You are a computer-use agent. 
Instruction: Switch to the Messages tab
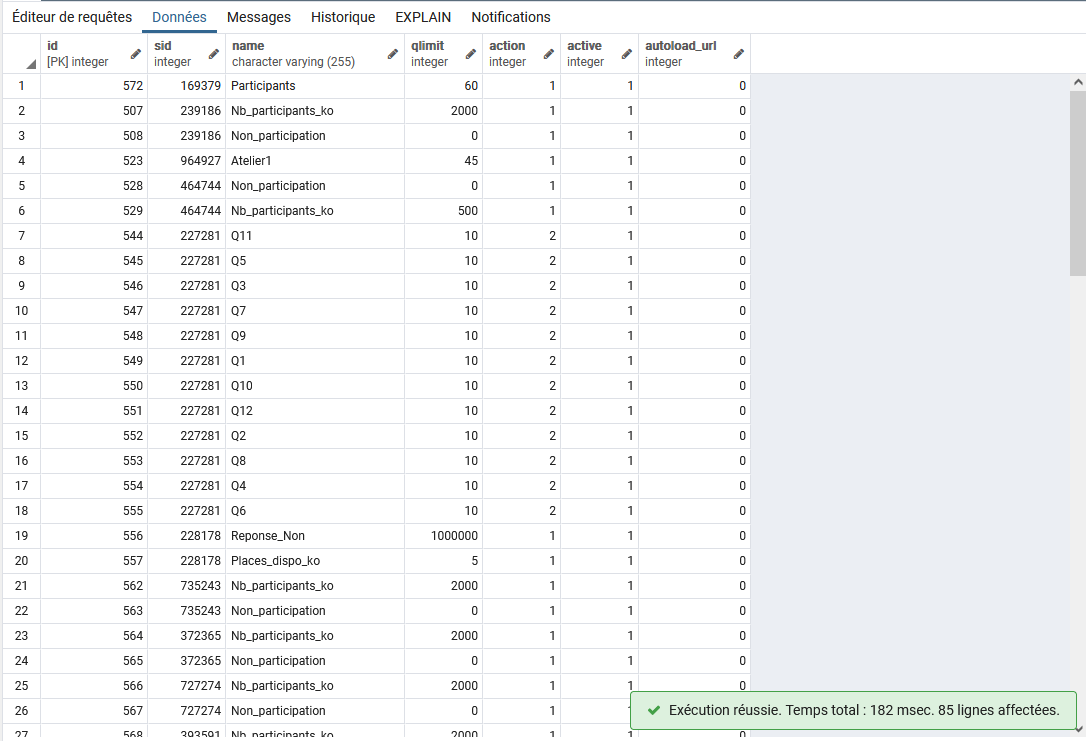point(259,17)
